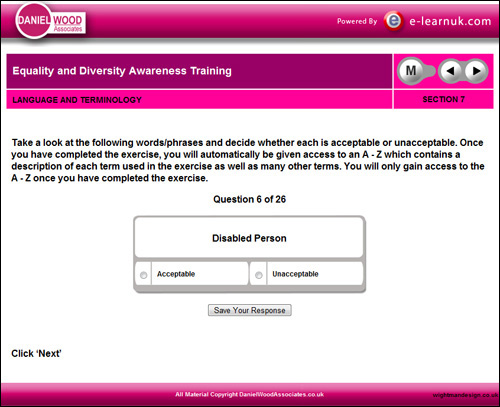Screen dimensions: 500x407
Task: Click Equality and Diversity Awareness Training title
Action: point(122,71)
